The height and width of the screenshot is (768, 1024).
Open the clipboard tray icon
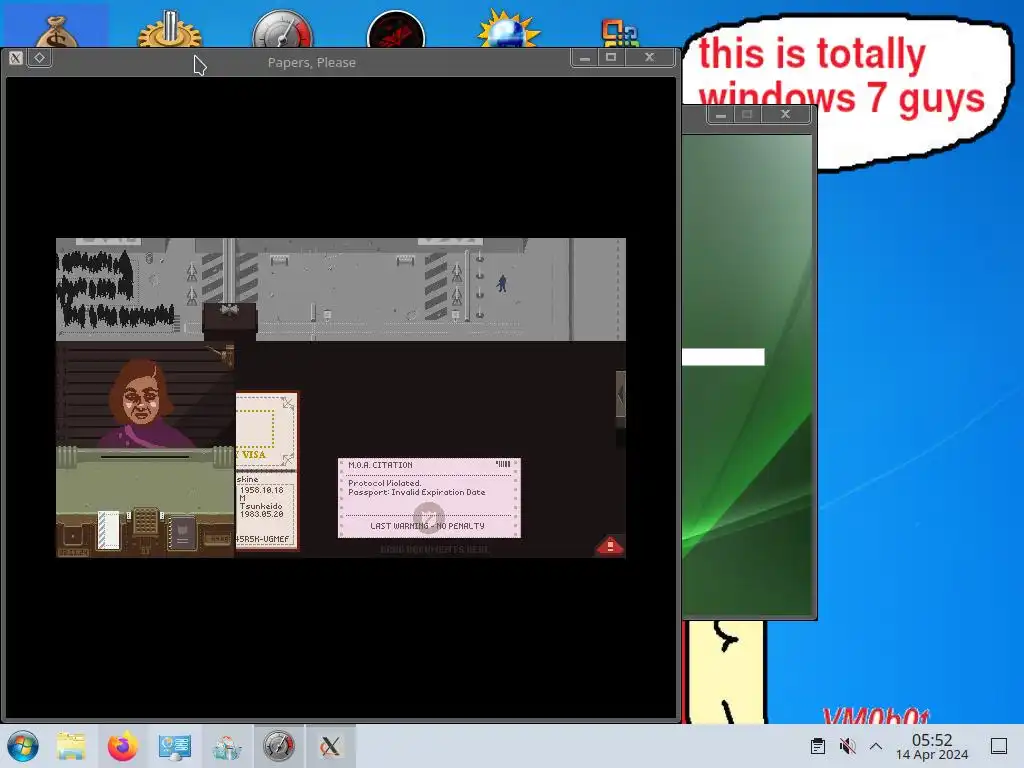818,746
